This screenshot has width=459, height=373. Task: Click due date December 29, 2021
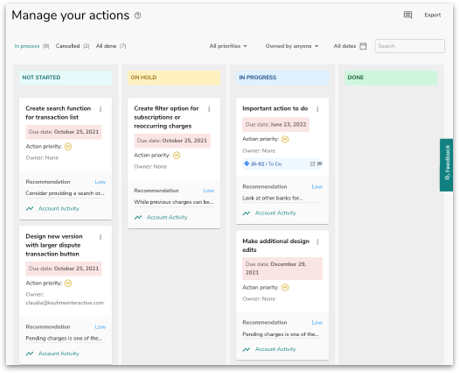[282, 268]
